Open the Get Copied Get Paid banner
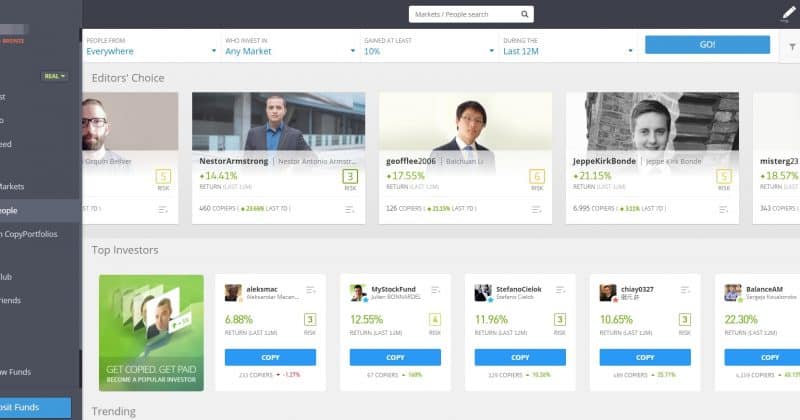 coord(151,333)
